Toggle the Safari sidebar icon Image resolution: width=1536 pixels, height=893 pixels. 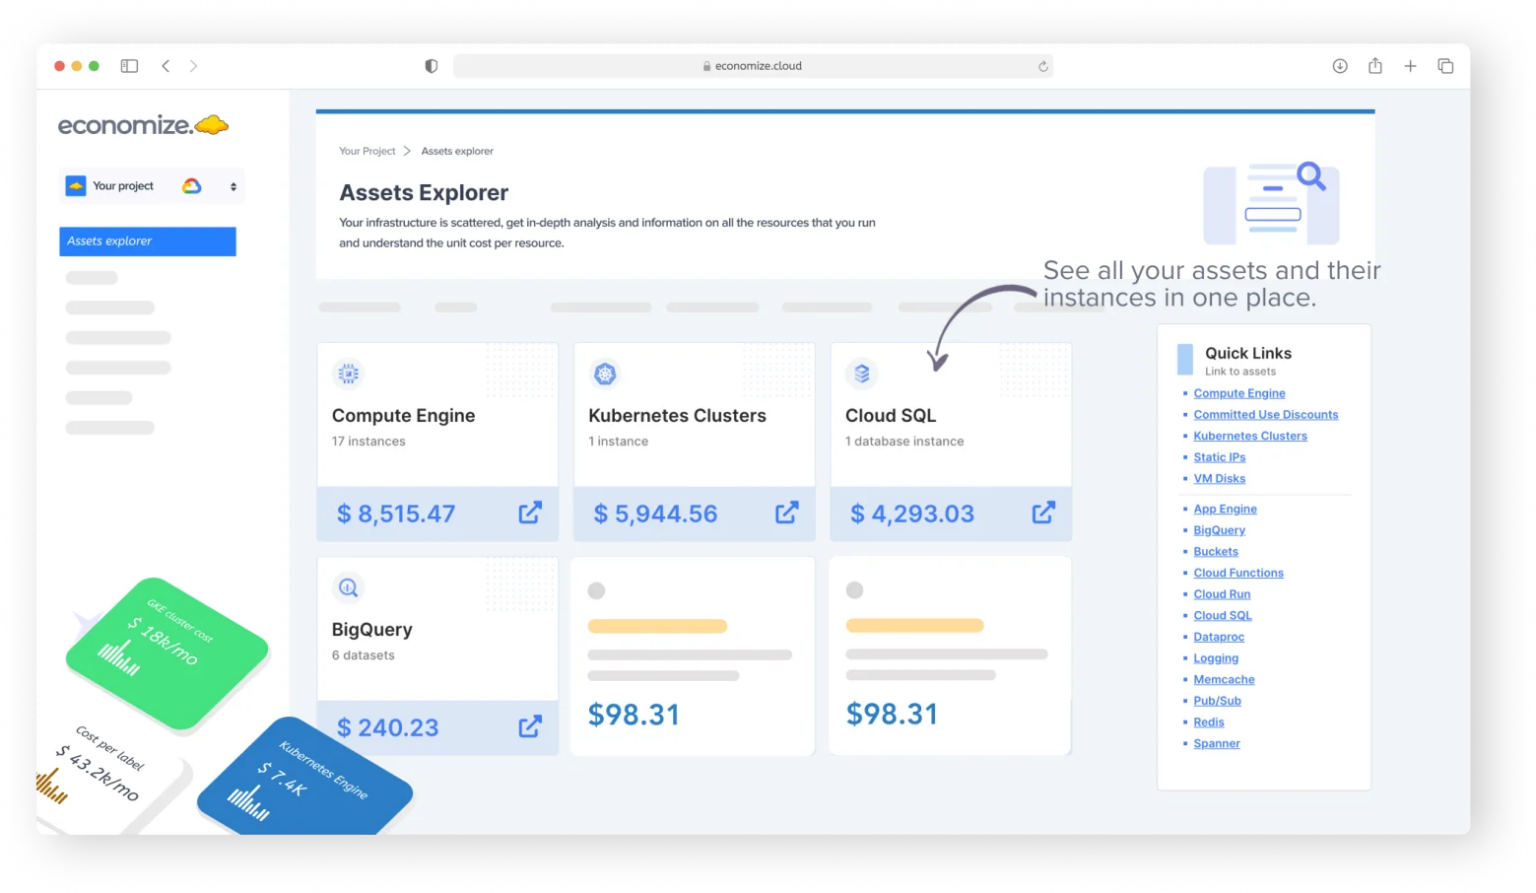[129, 66]
